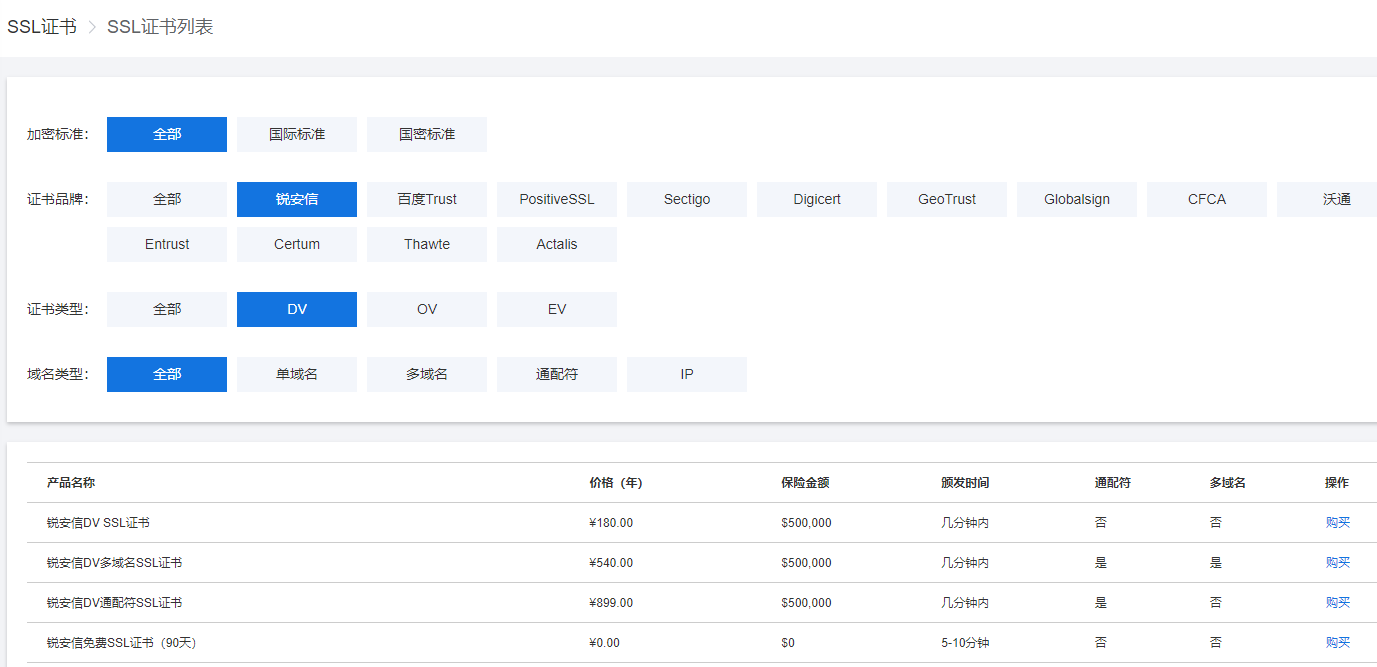The image size is (1377, 667).
Task: Choose the Sectigo brand filter
Action: (687, 199)
